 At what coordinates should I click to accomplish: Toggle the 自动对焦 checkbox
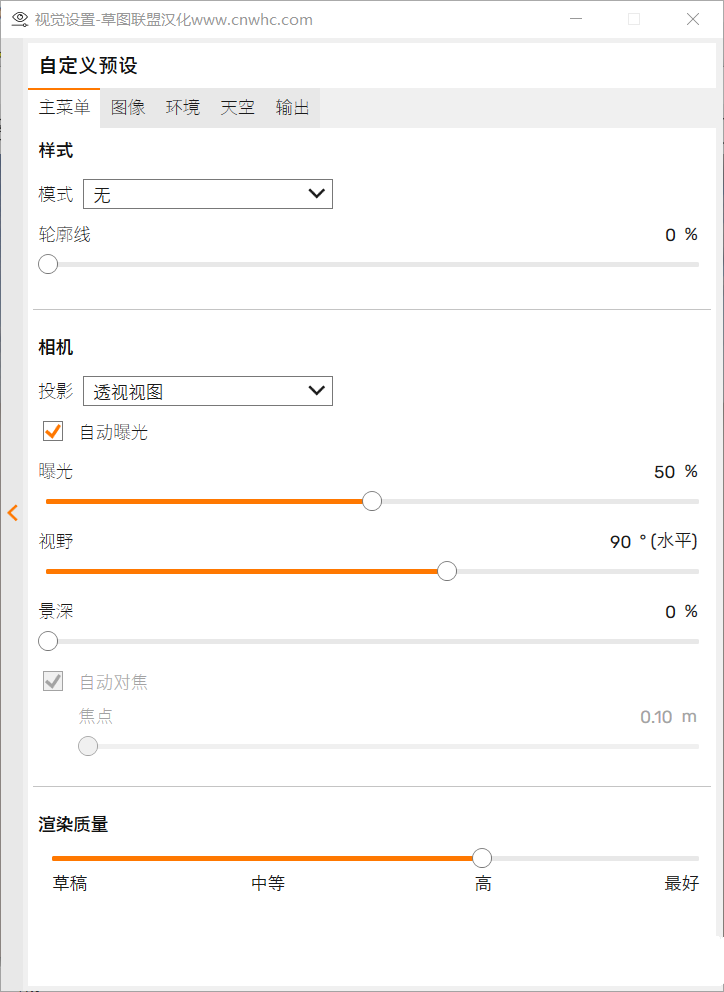53,681
